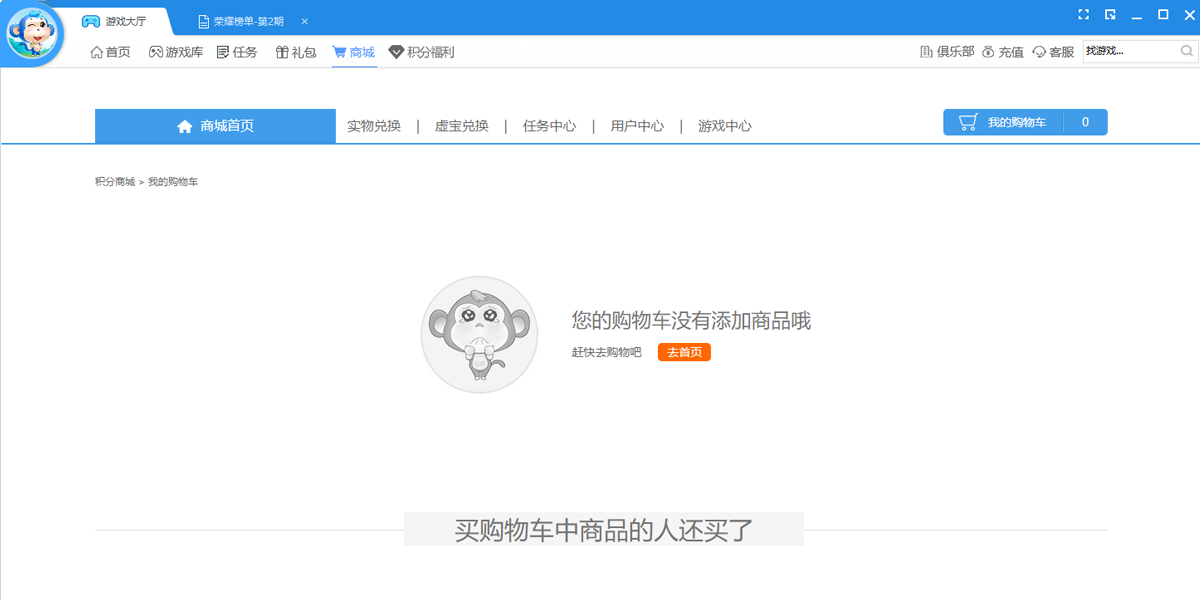The image size is (1200, 600).
Task: Click the orange 去首页 button
Action: 684,352
